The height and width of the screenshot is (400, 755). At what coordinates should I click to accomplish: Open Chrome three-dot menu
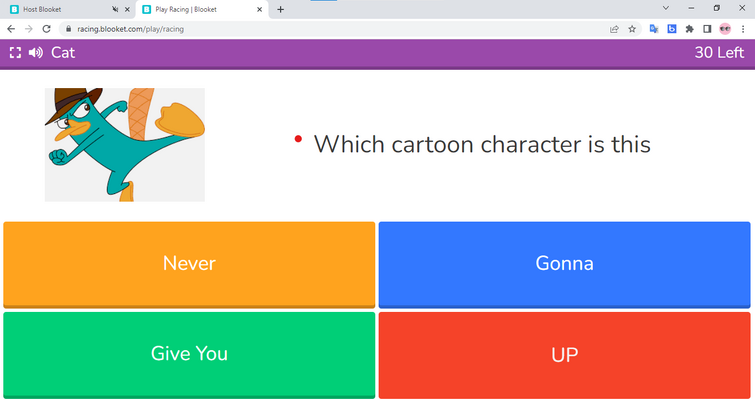click(743, 29)
